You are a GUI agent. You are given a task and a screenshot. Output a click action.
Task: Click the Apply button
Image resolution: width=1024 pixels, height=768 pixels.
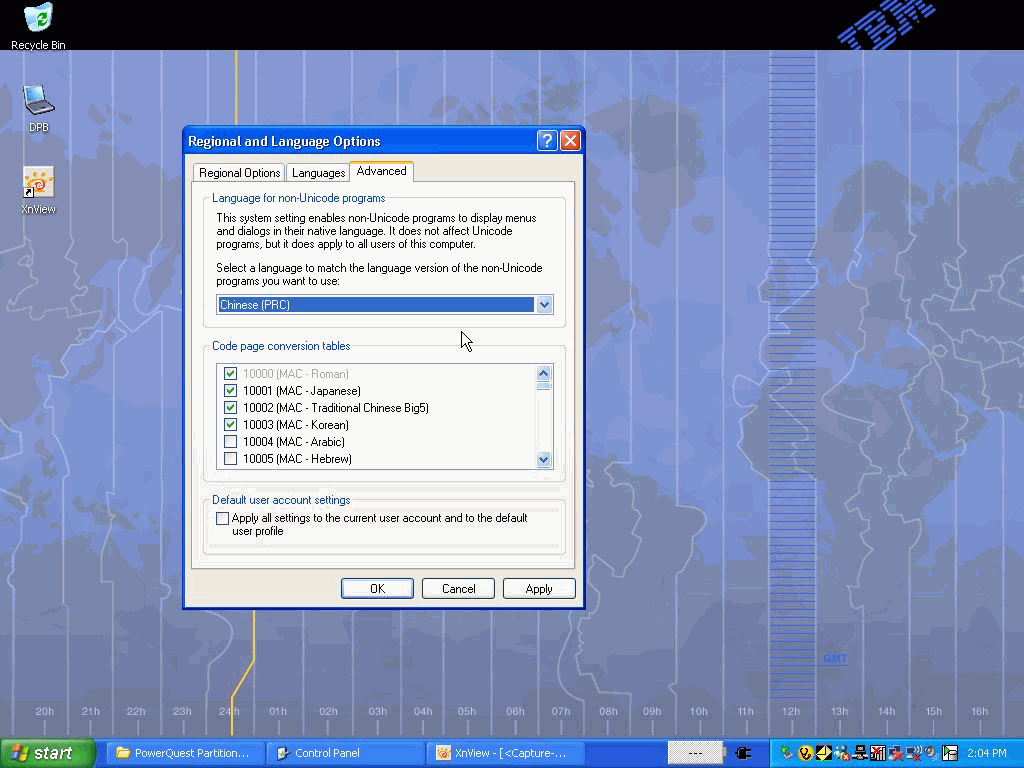[538, 589]
